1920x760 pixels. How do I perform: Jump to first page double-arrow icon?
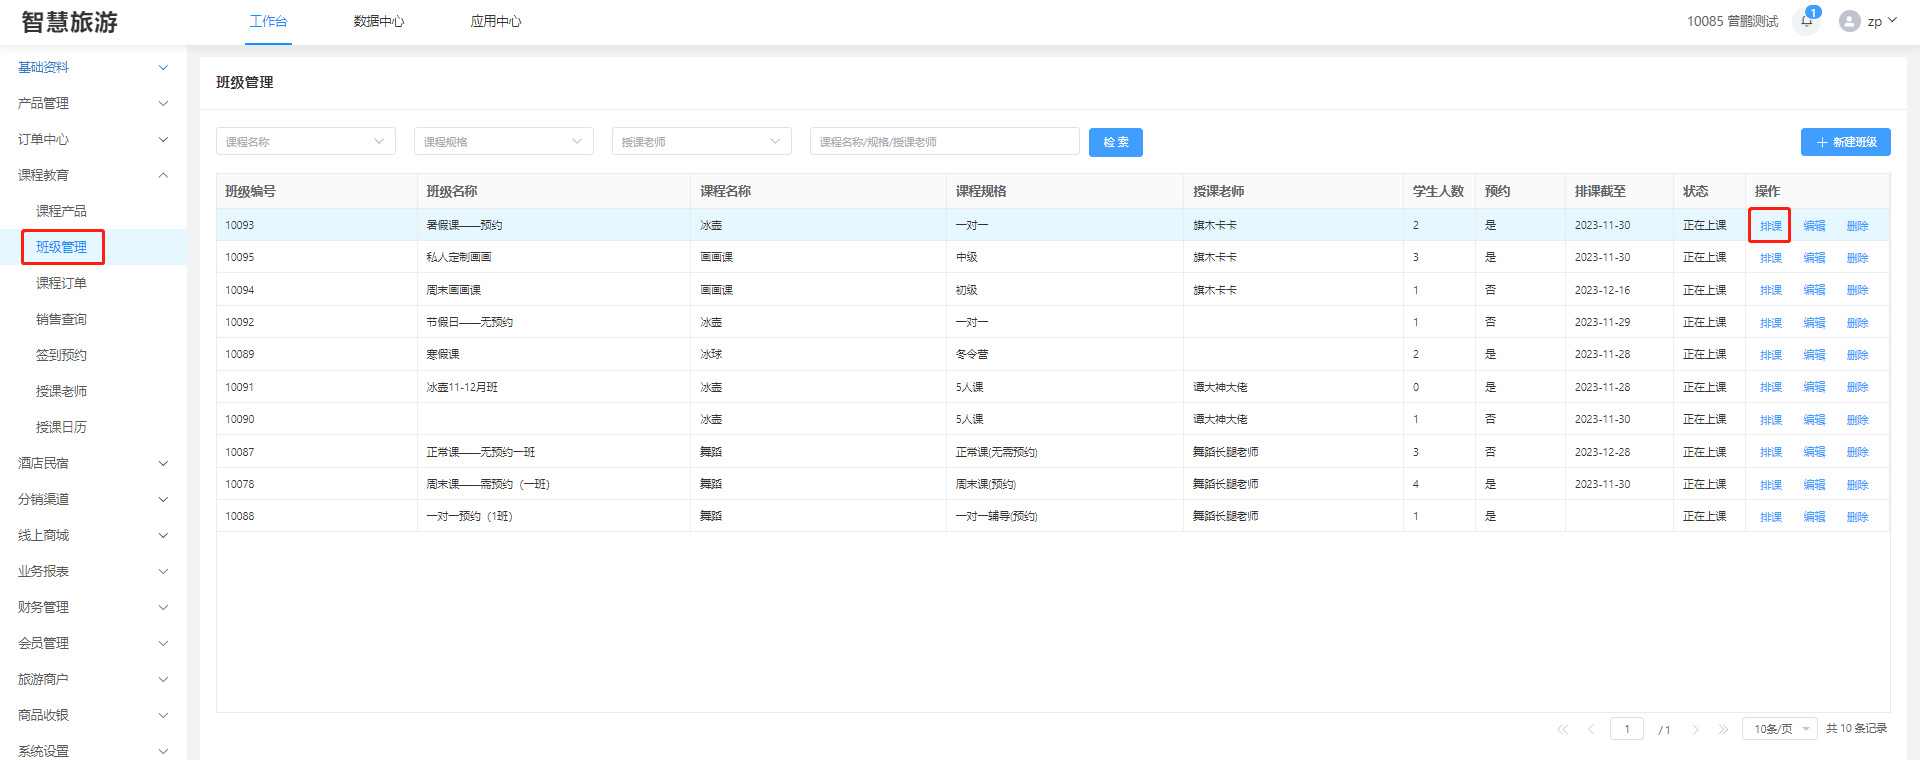click(1562, 729)
